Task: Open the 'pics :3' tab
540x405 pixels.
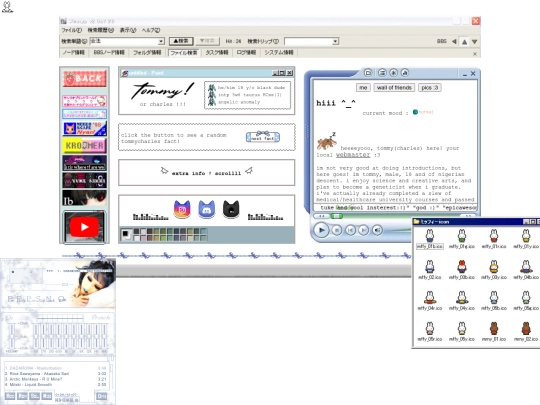Action: [x=430, y=87]
